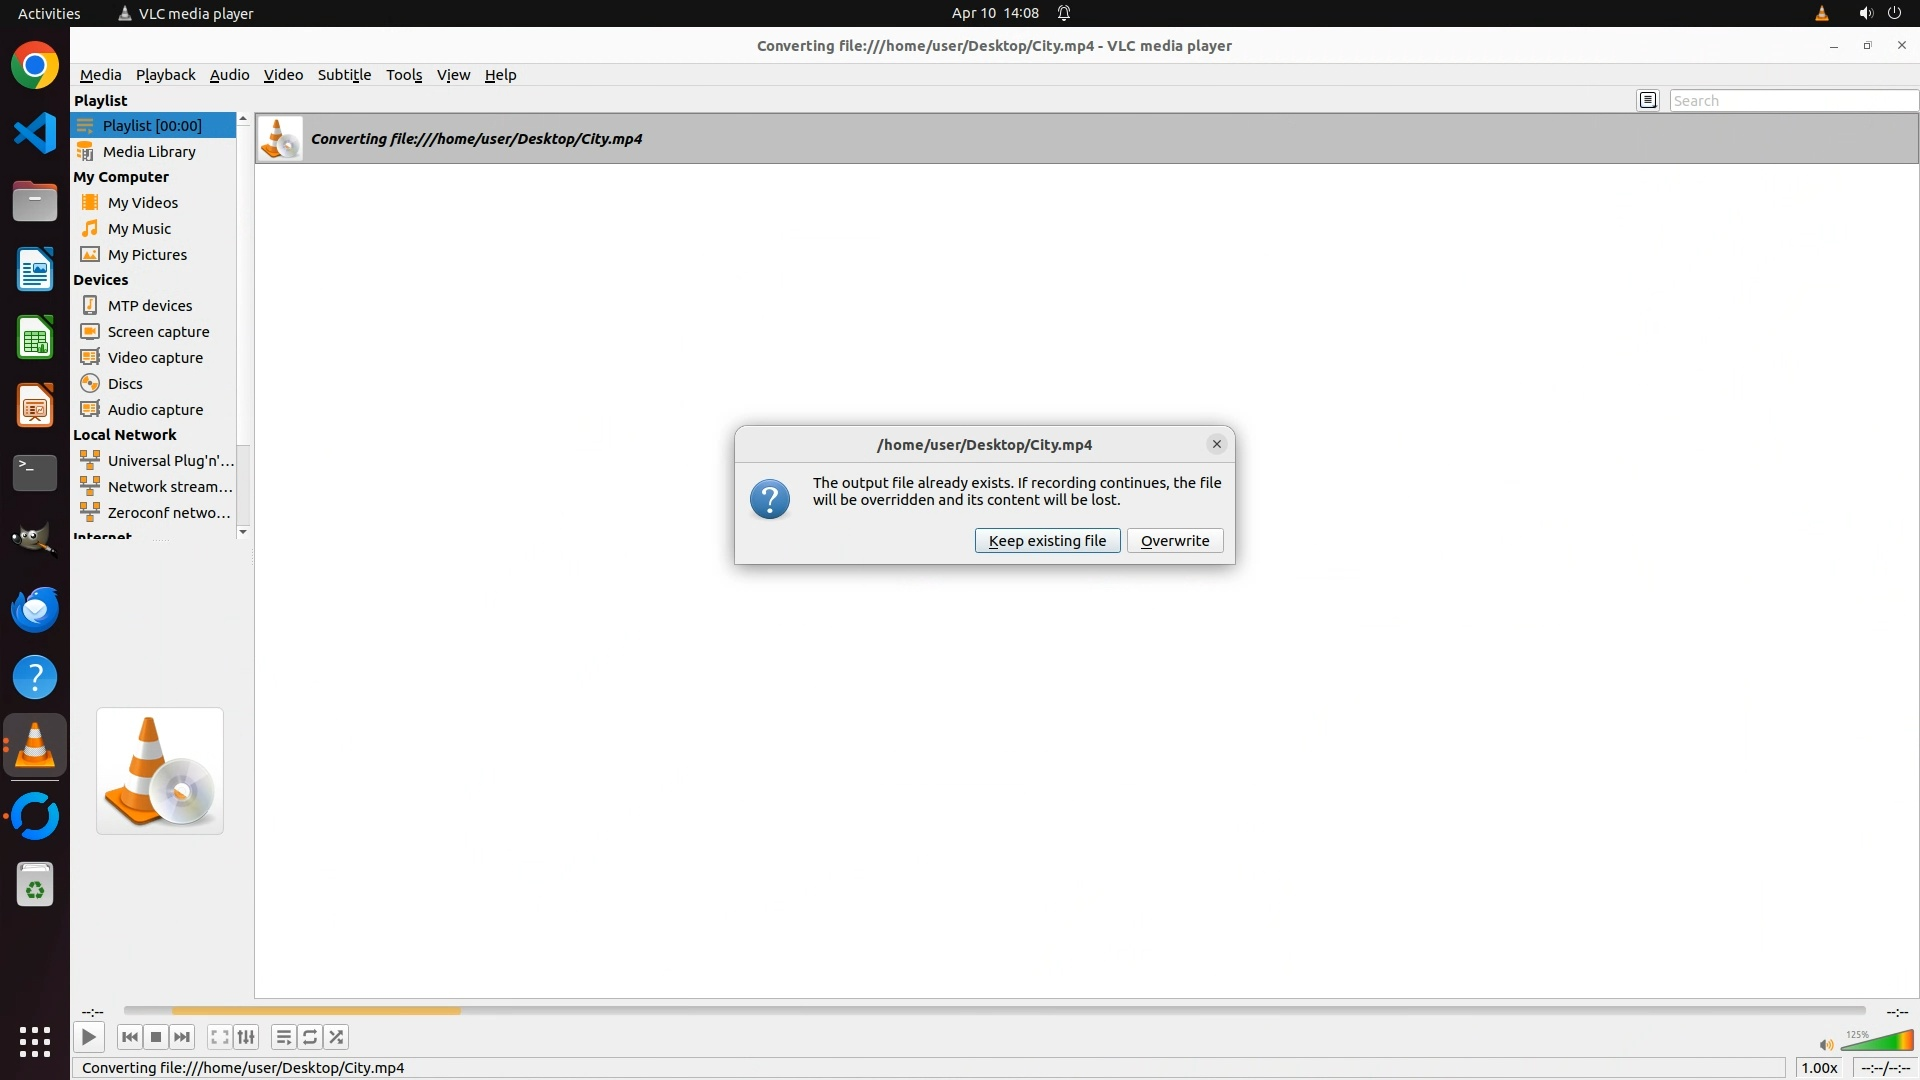This screenshot has height=1080, width=1920.
Task: Mute audio via speaker icon
Action: [x=1826, y=1045]
